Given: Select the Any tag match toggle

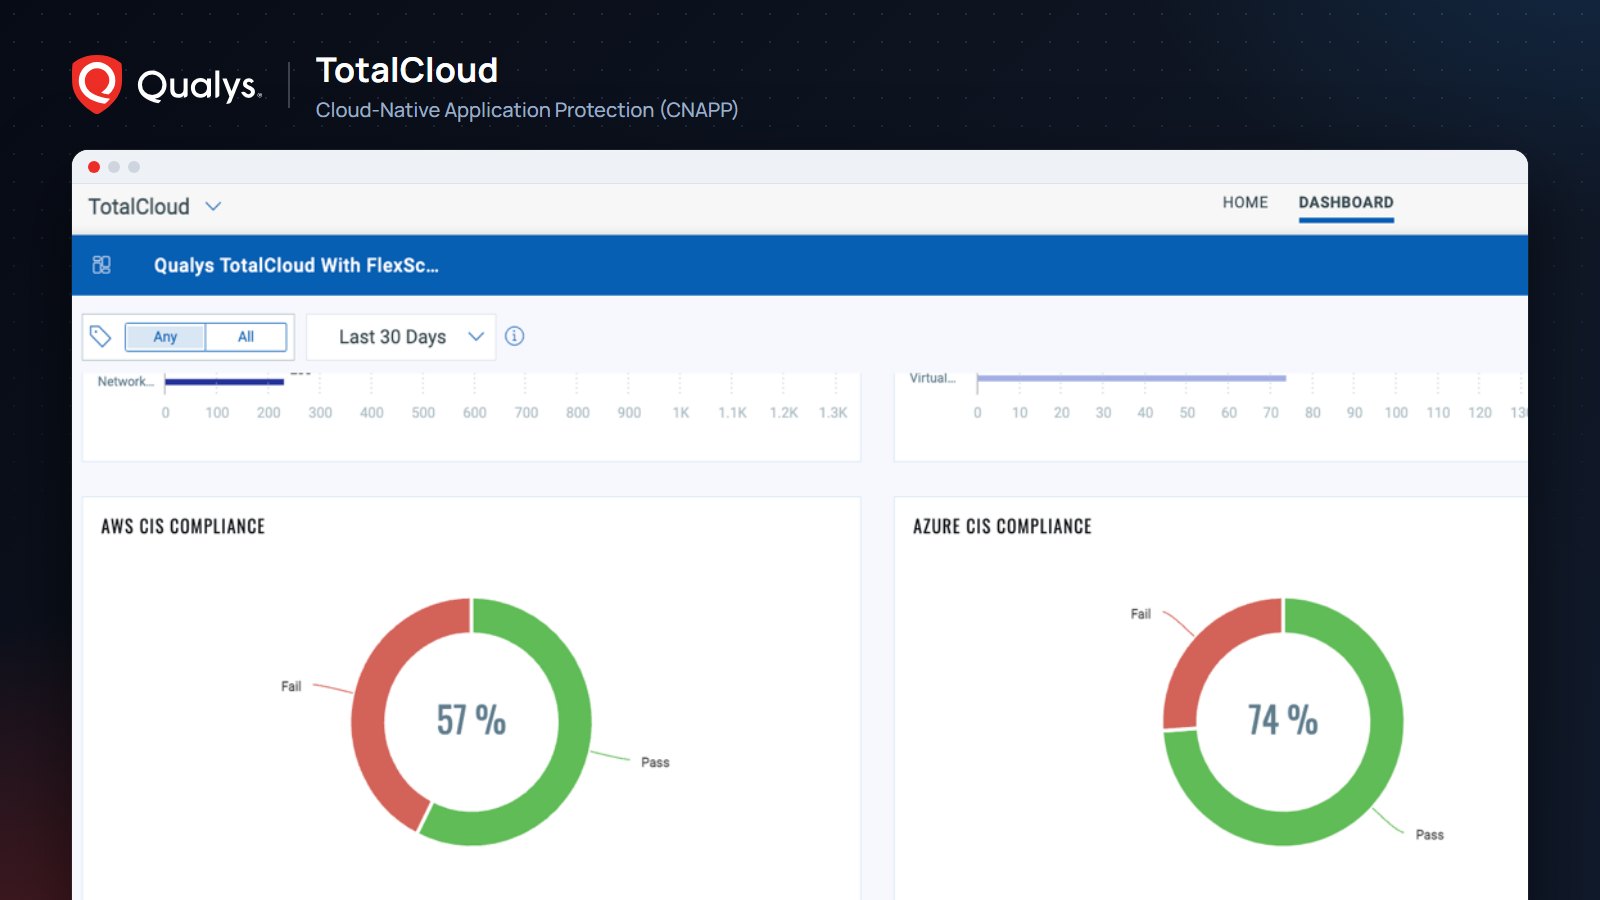Looking at the screenshot, I should 165,337.
